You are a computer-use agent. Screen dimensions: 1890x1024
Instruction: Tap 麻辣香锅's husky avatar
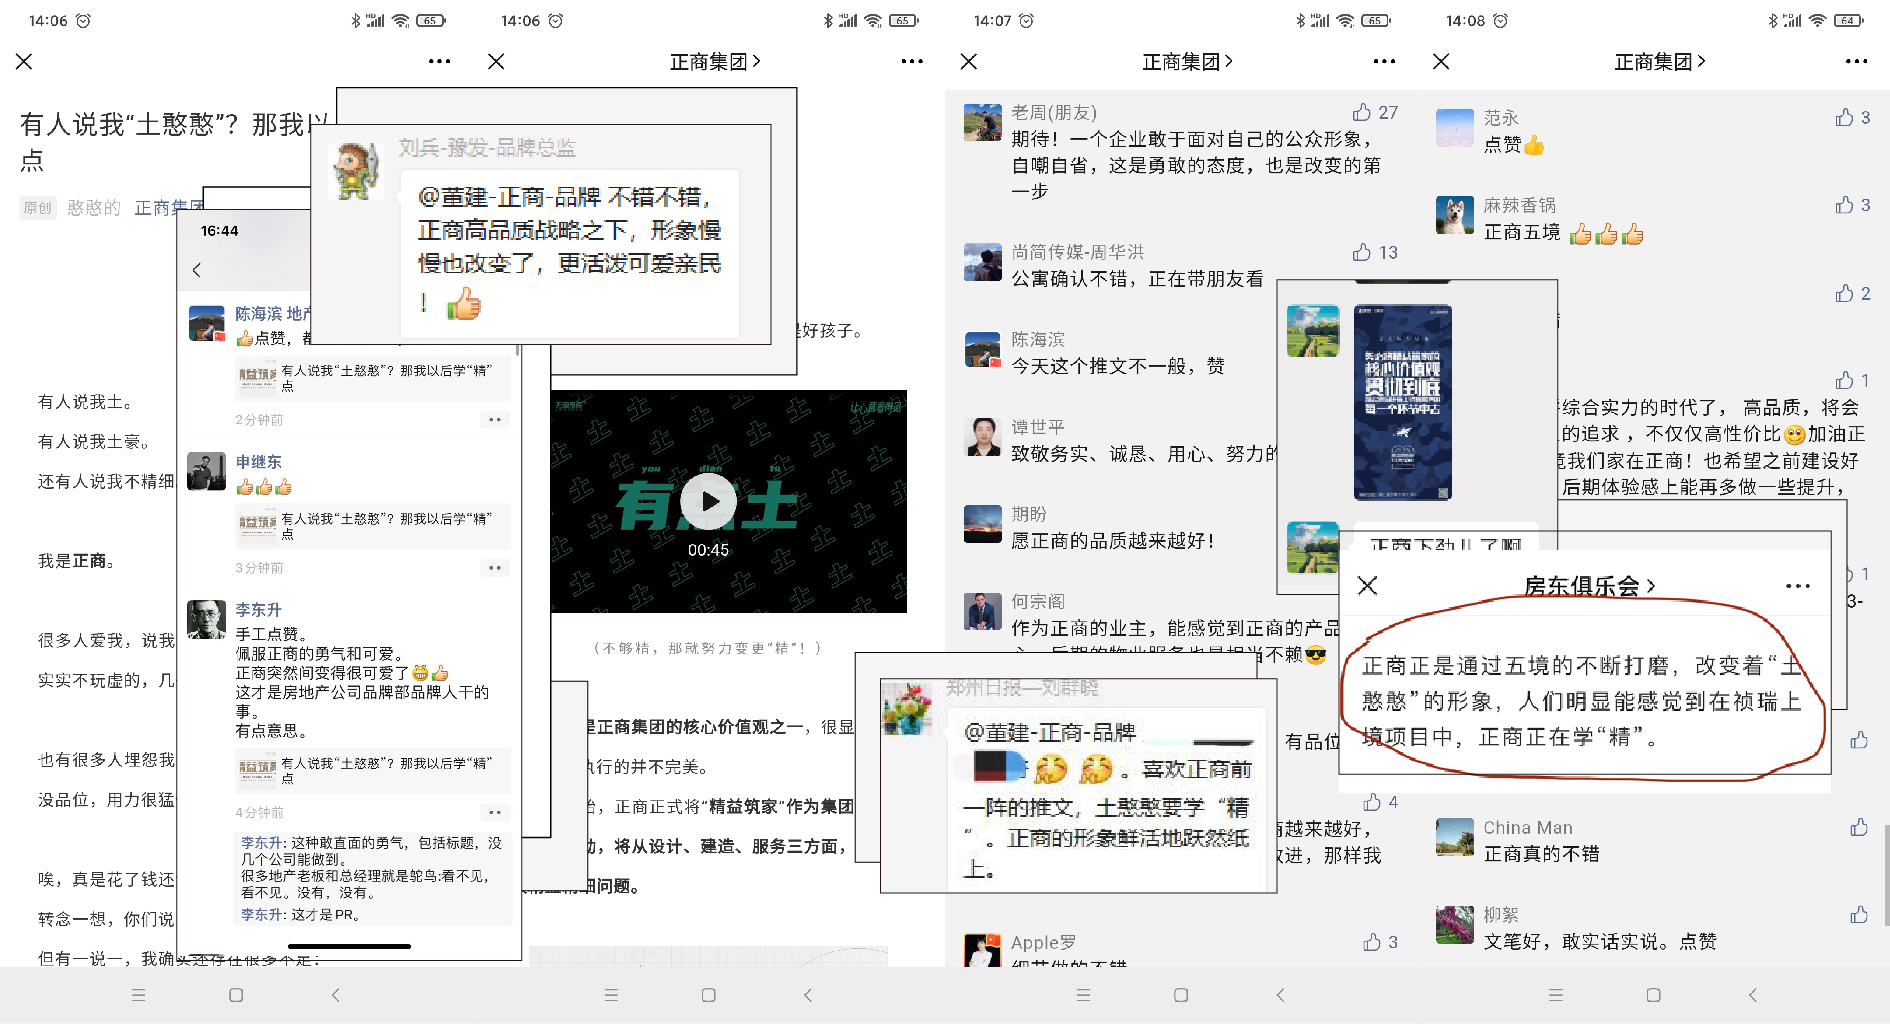(1455, 215)
